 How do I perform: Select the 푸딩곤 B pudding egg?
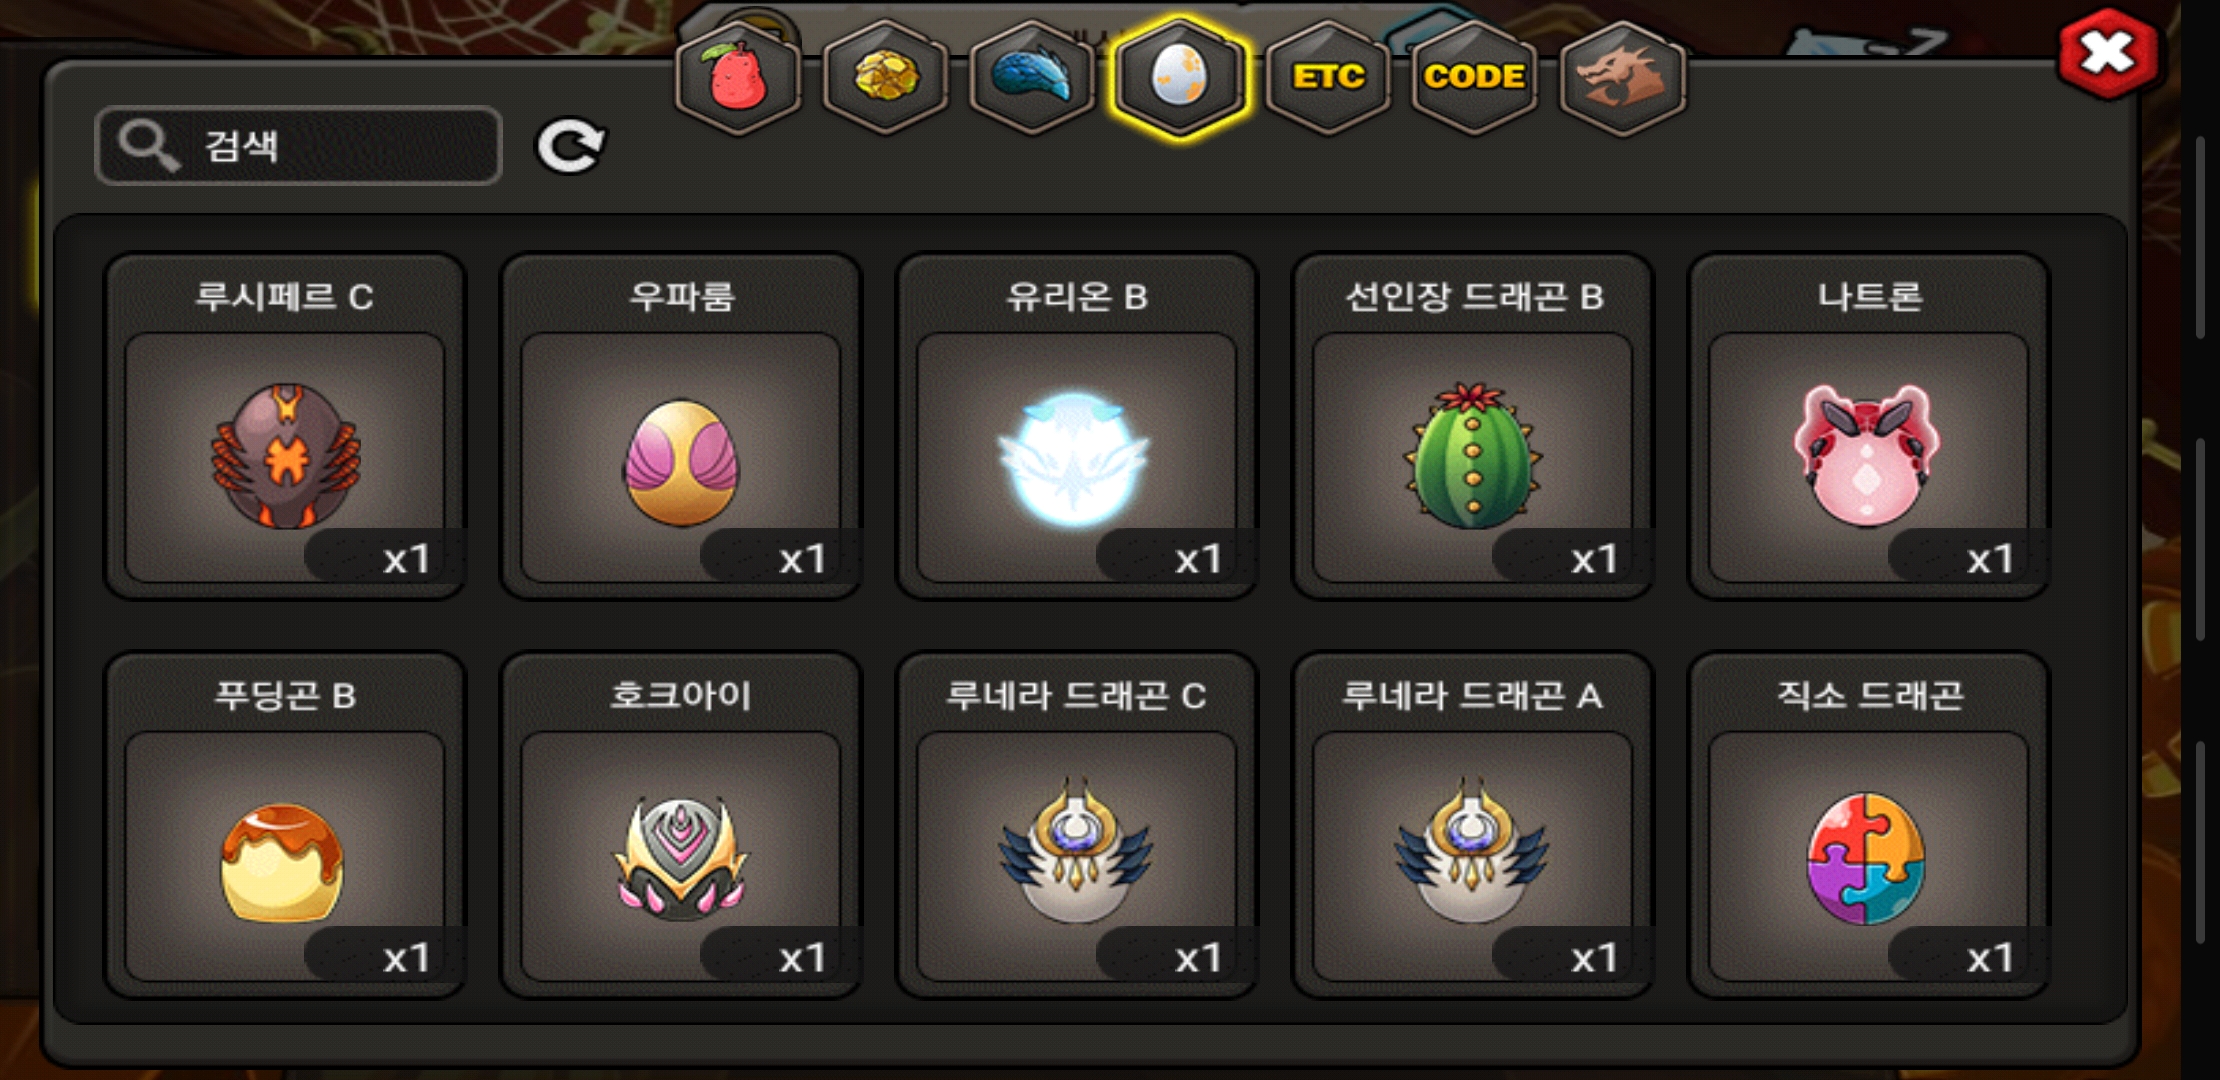click(x=285, y=825)
